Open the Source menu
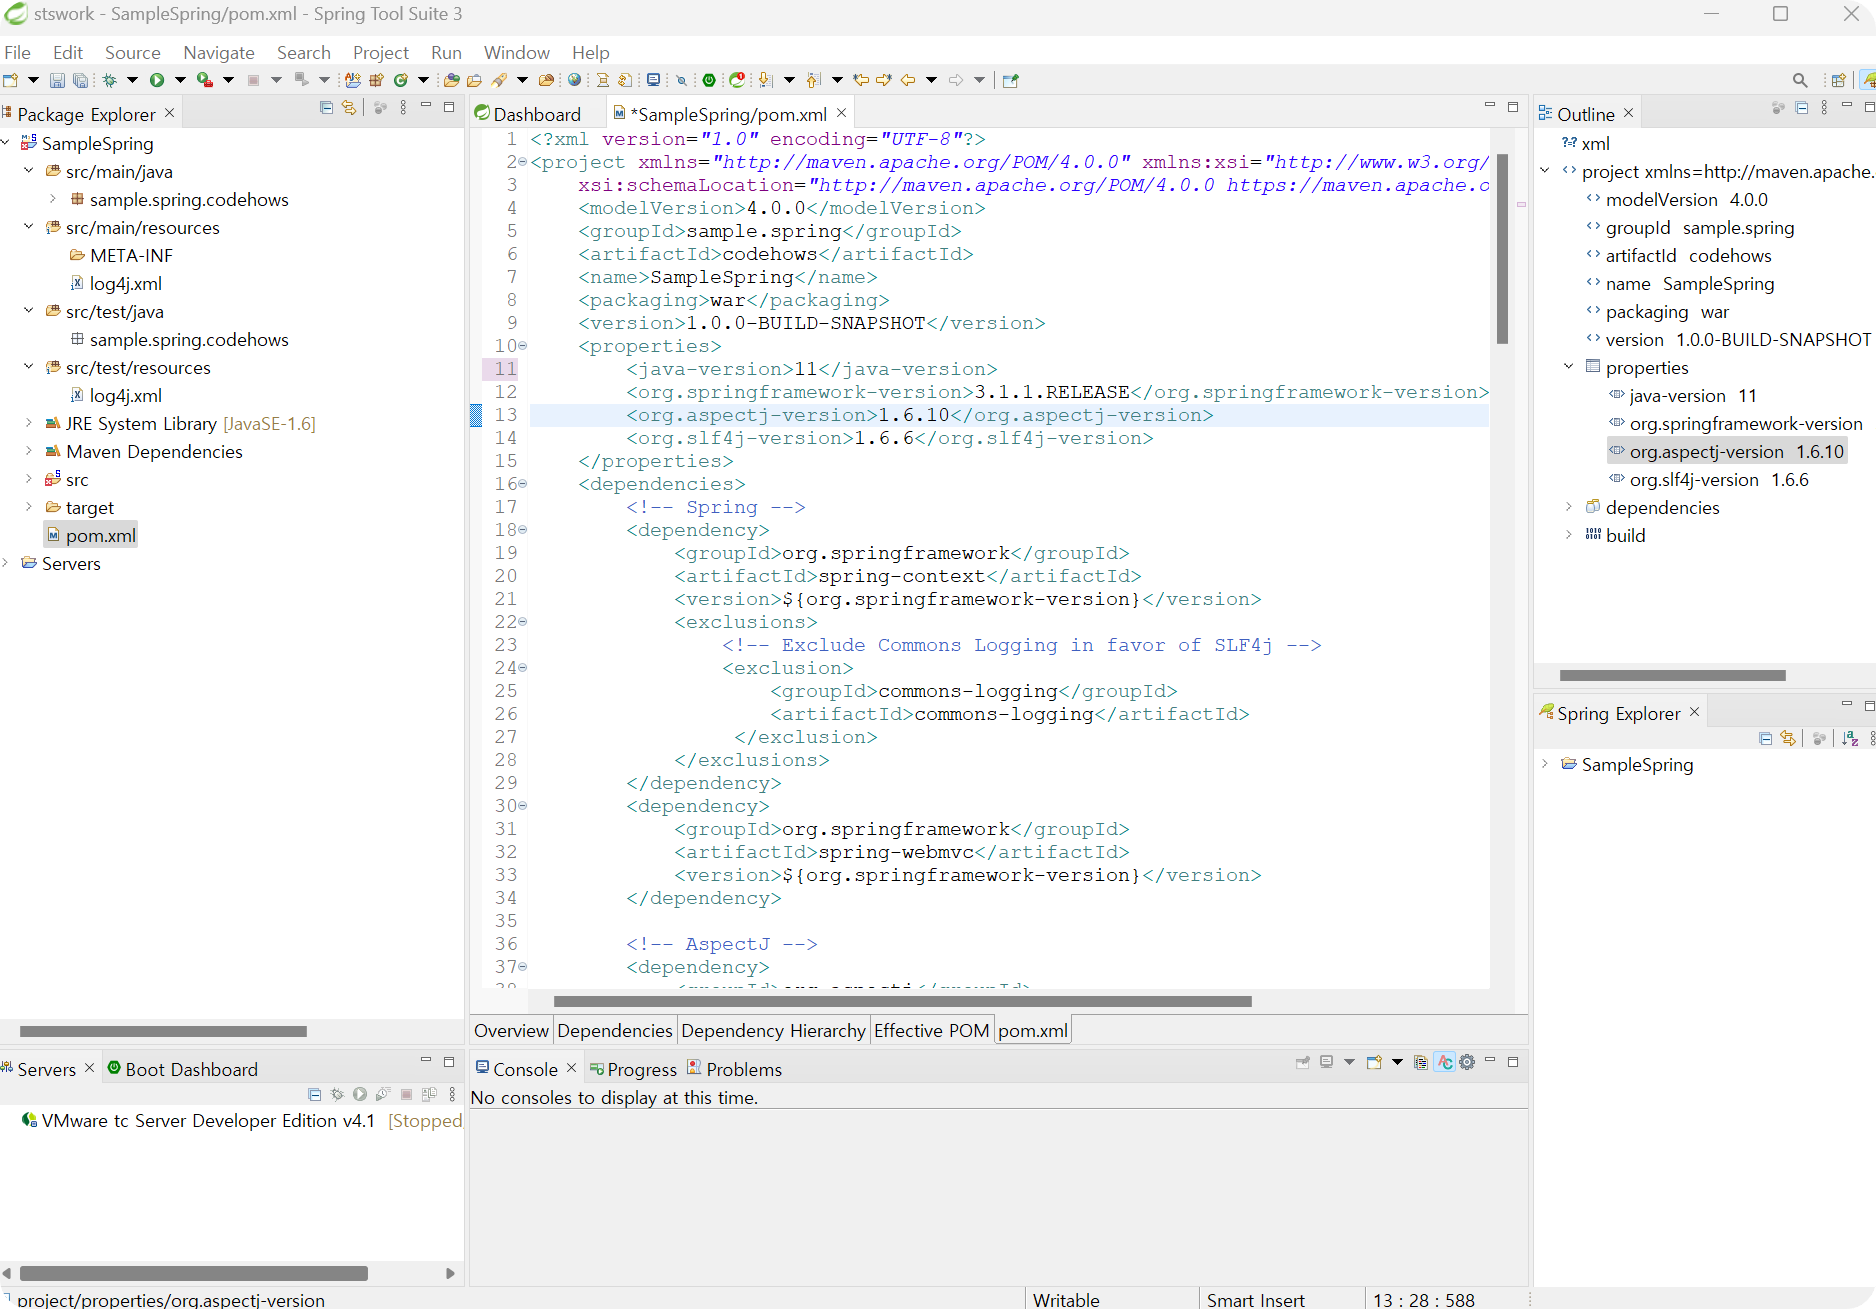 pos(132,52)
